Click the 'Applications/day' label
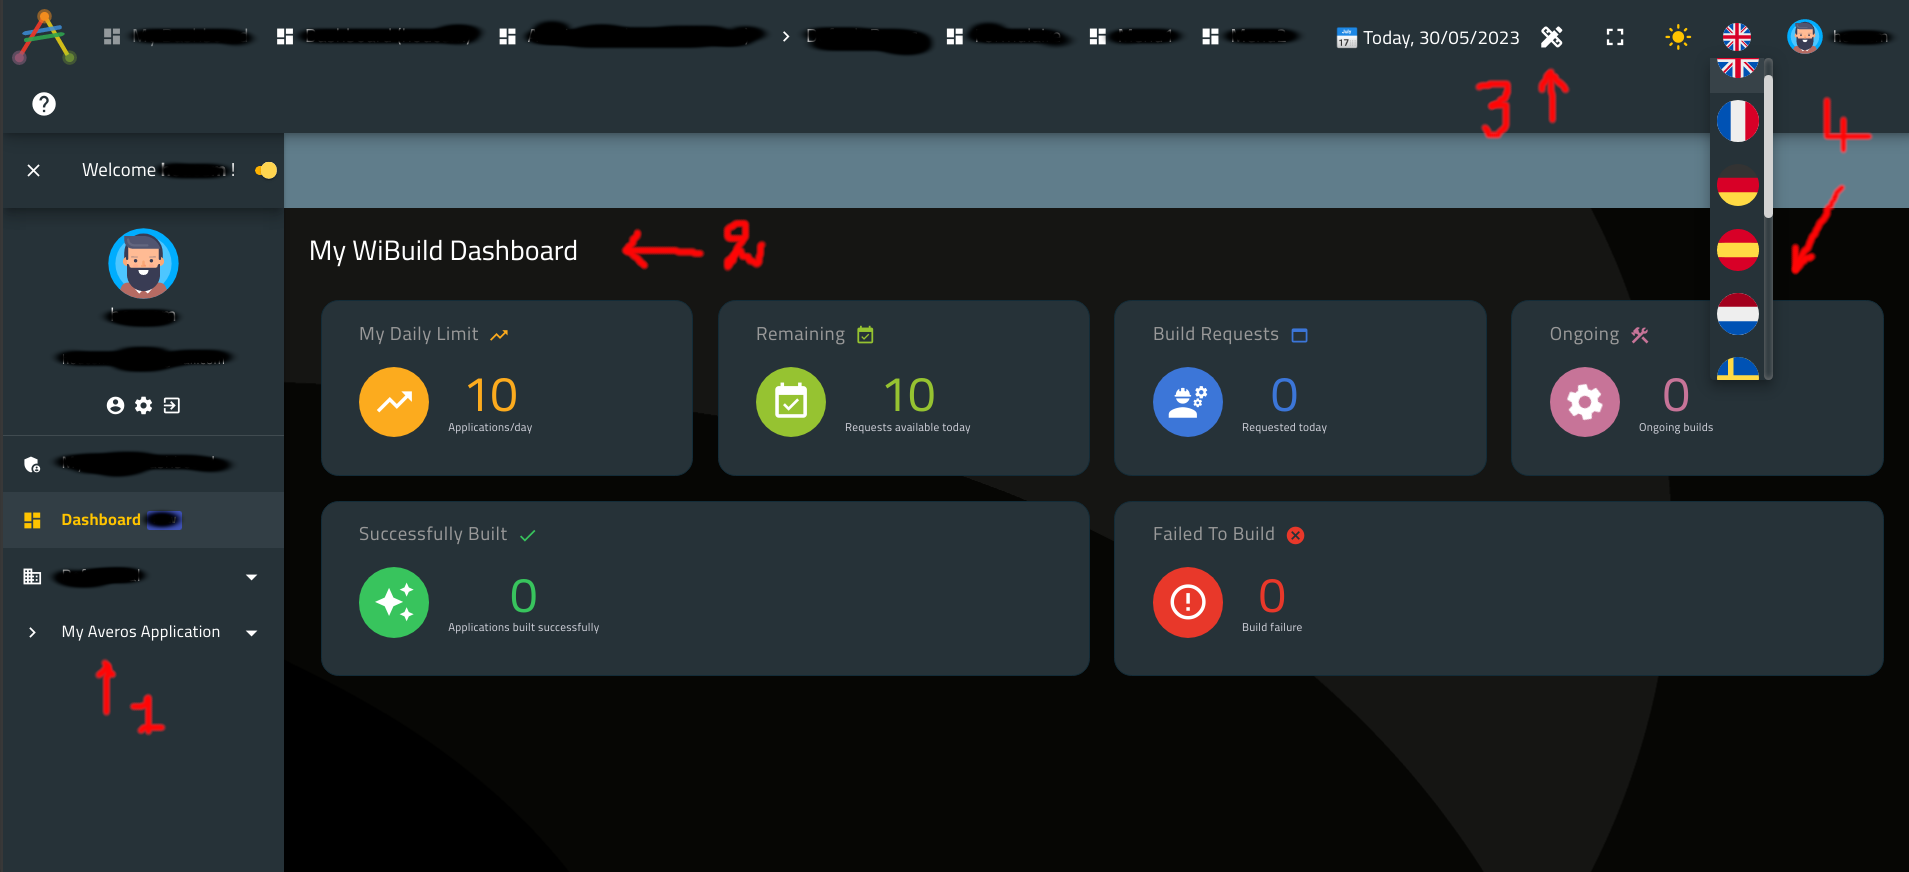1909x872 pixels. tap(490, 427)
